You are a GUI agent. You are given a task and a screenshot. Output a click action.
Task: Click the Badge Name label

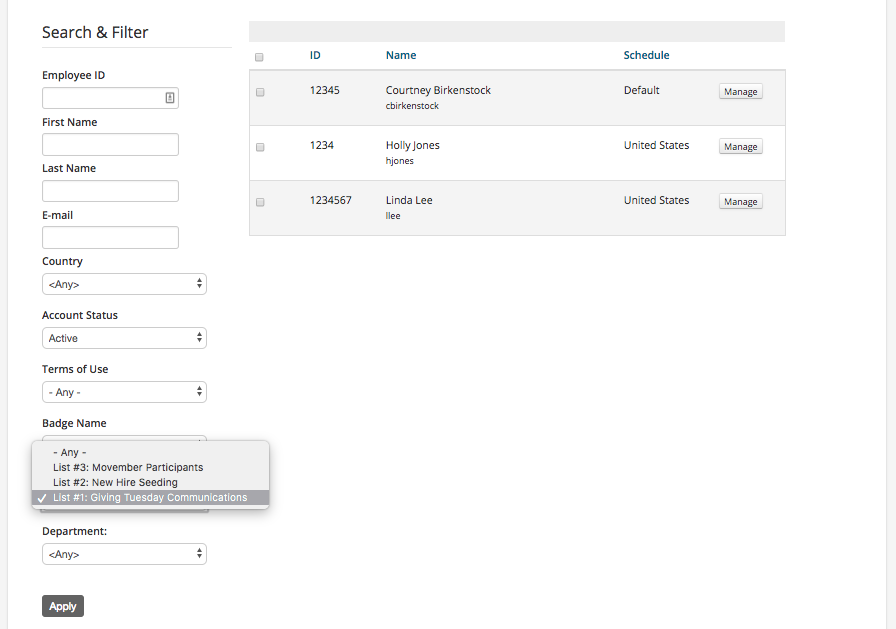74,423
